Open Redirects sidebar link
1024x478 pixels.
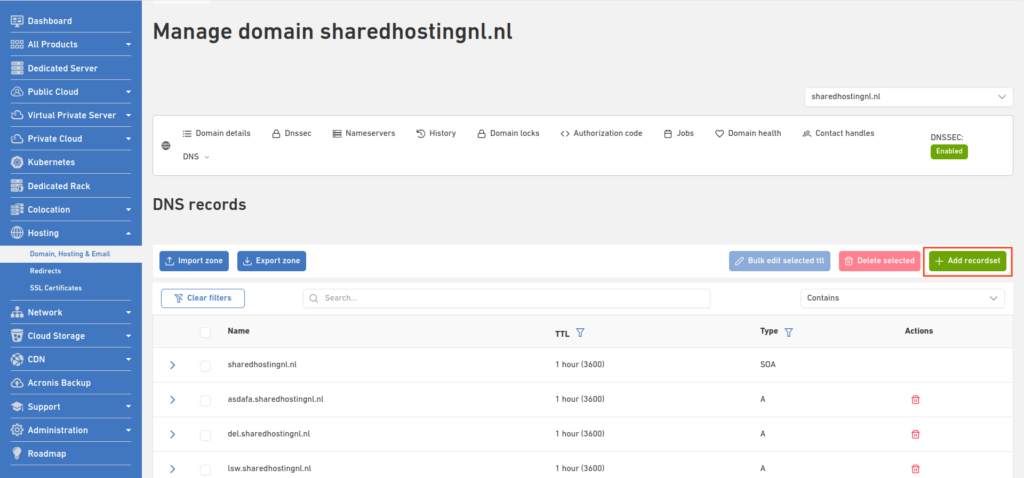click(x=45, y=270)
